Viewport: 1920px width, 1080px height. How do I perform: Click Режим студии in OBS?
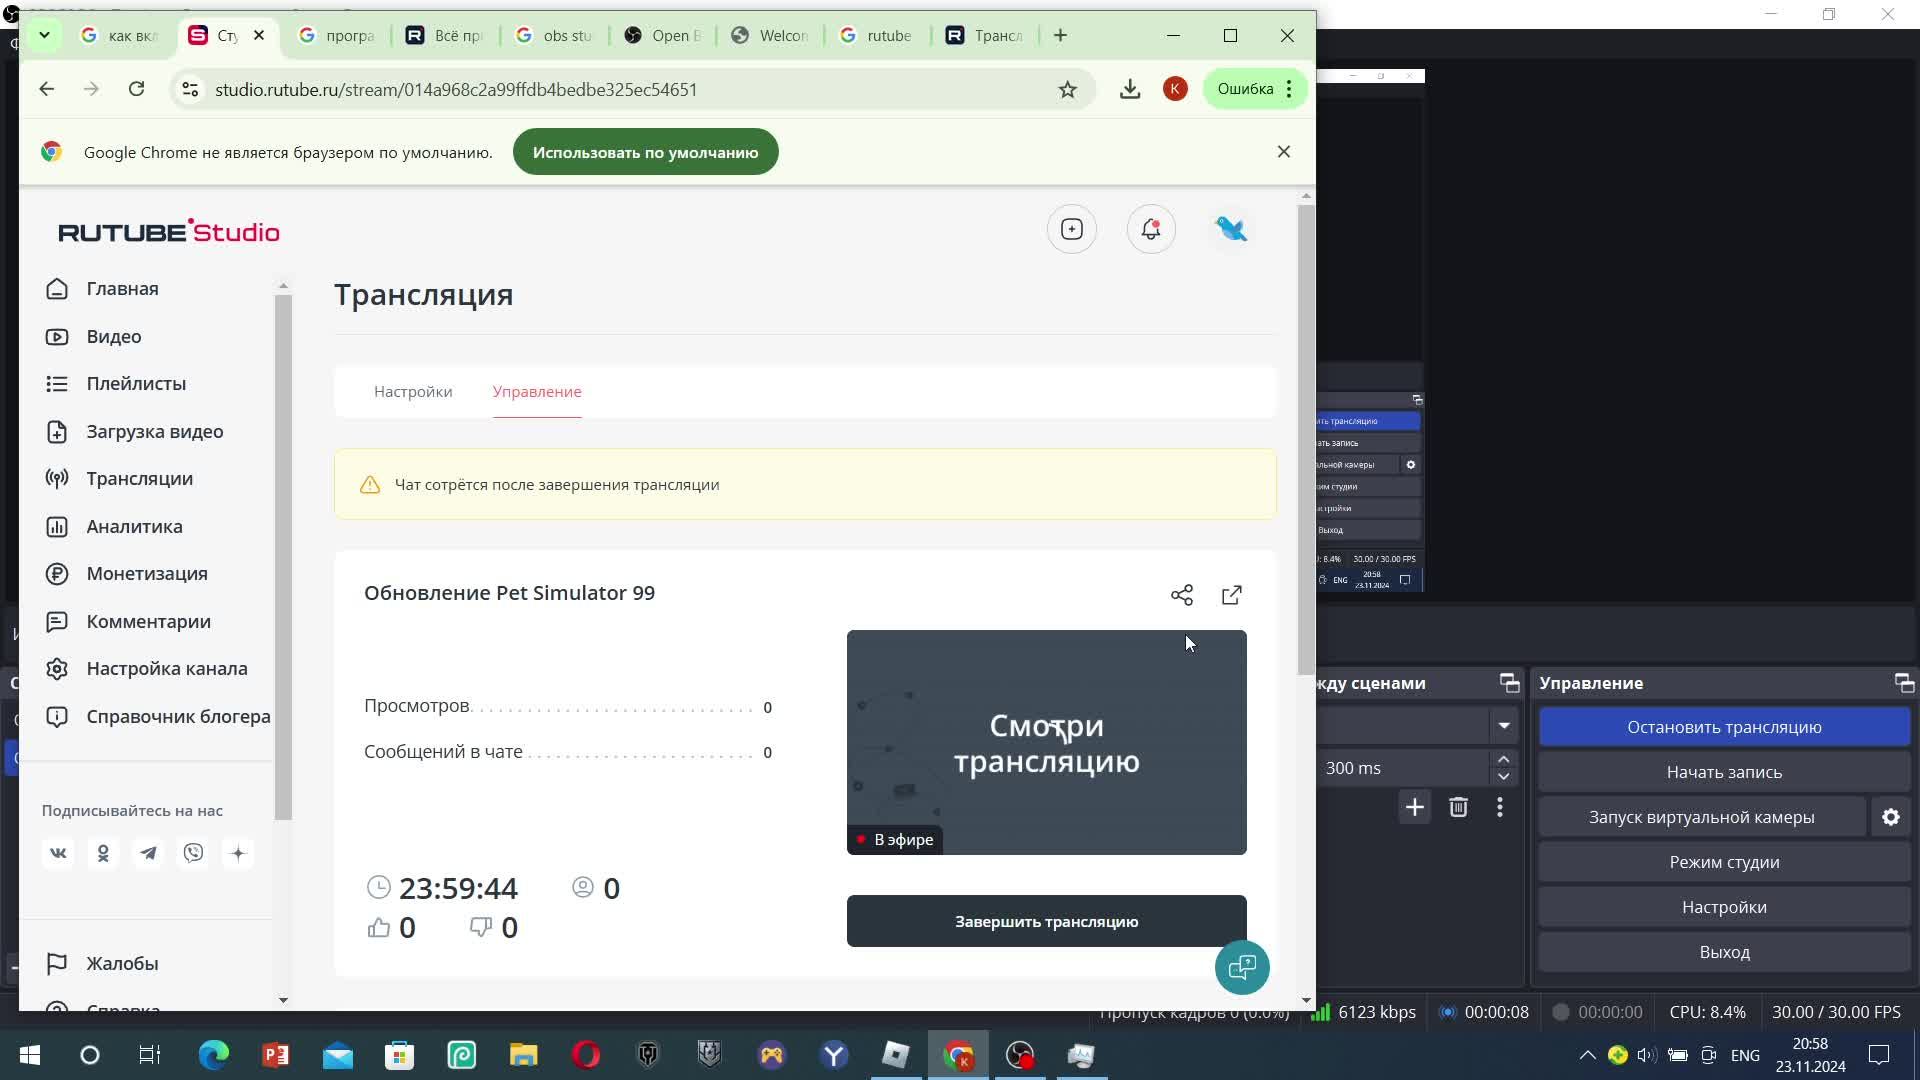pyautogui.click(x=1725, y=863)
